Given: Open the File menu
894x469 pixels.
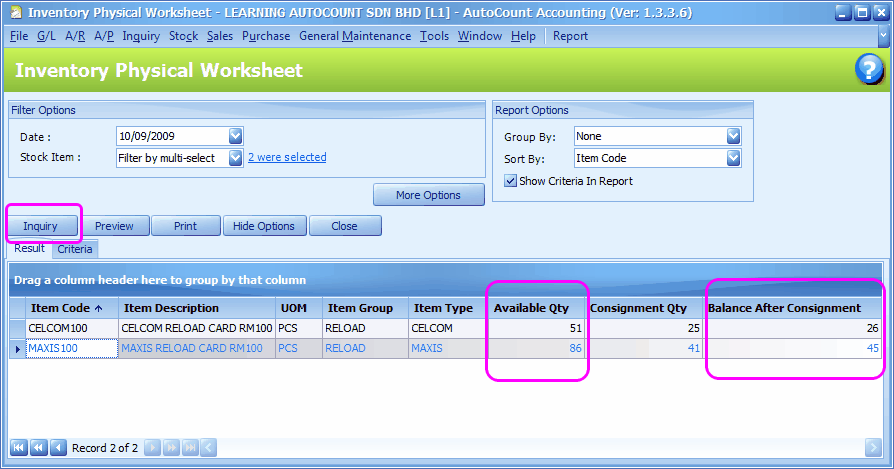Looking at the screenshot, I should [x=19, y=36].
